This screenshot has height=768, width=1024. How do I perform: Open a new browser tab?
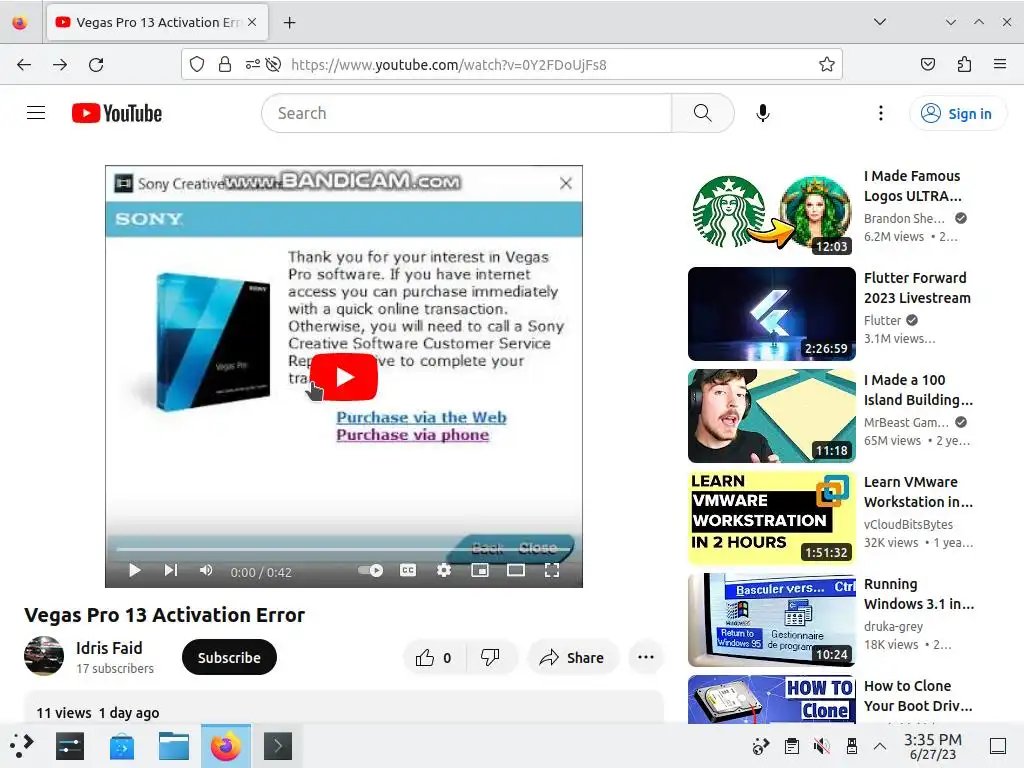click(289, 23)
